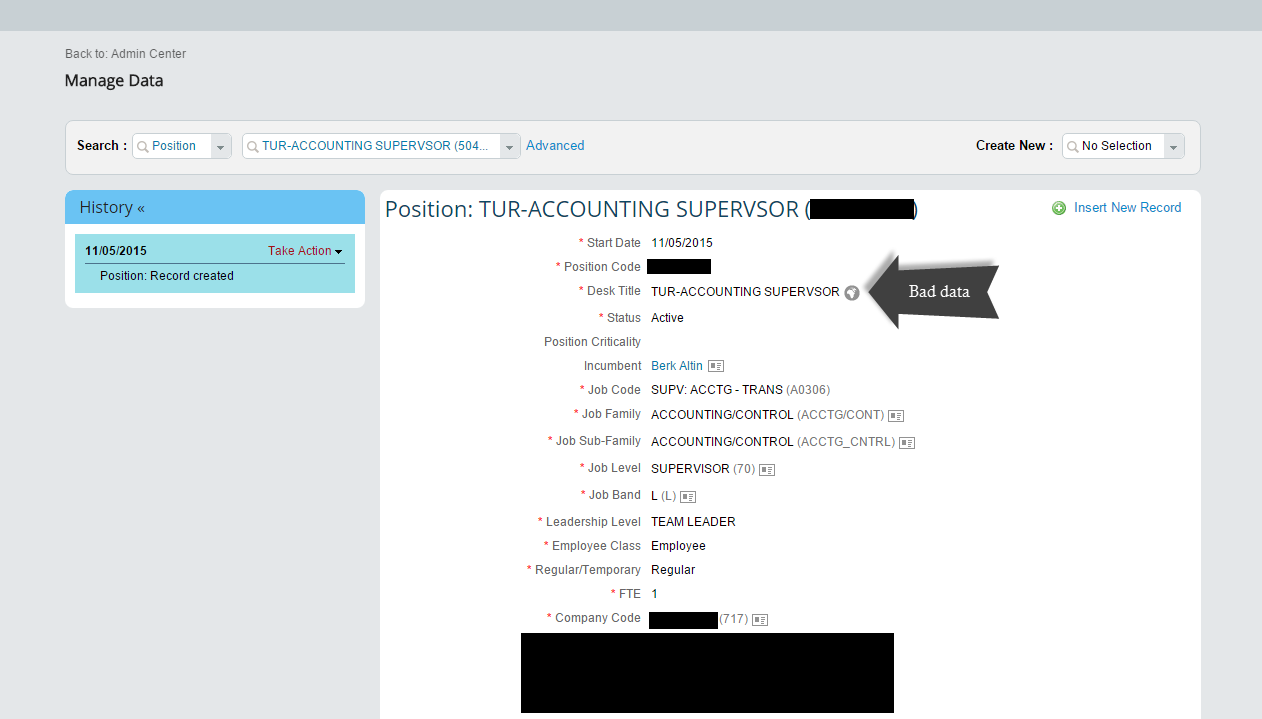Click magnifier icon in Create New box
The image size is (1262, 719).
tap(1073, 146)
